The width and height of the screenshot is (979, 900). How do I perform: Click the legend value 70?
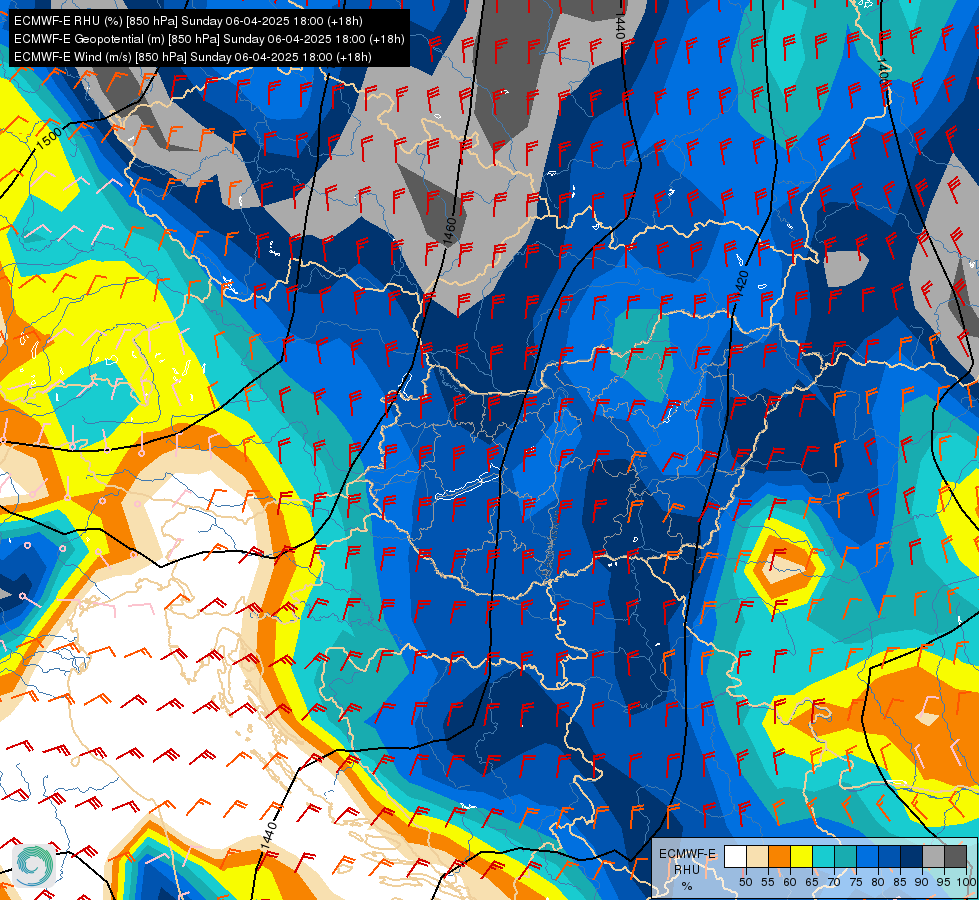pos(834,882)
